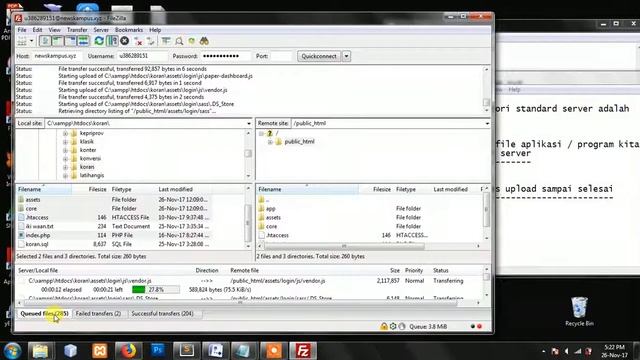
Task: Click the Windows Start button
Action: click(12, 351)
